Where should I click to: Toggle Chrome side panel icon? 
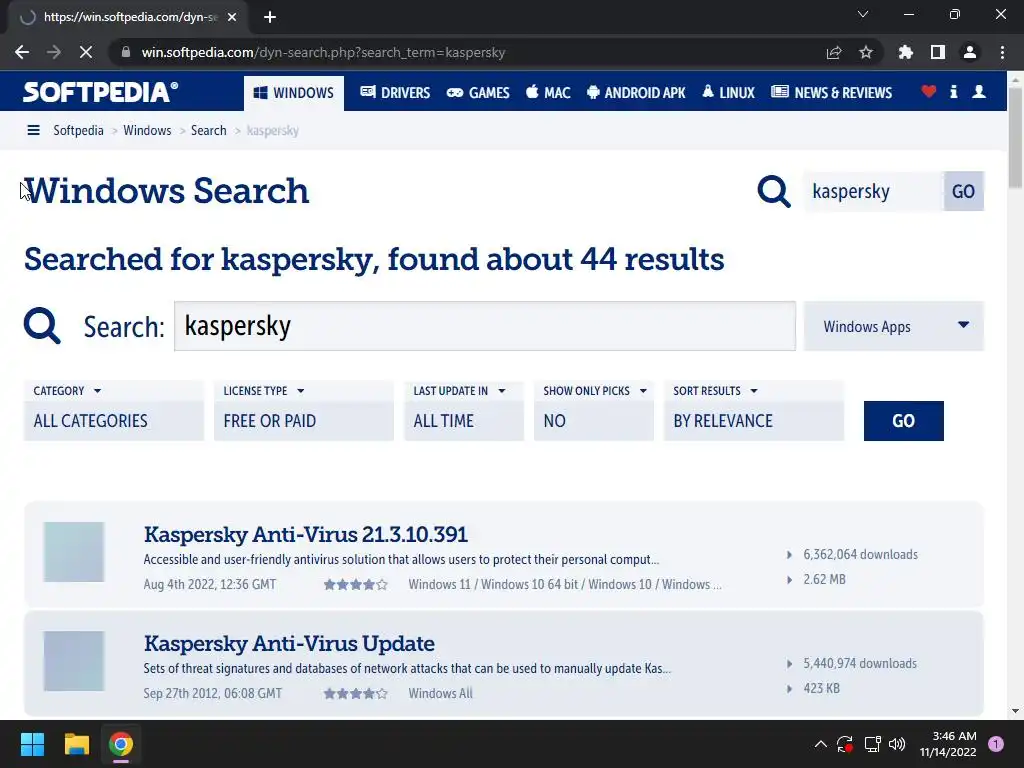click(x=938, y=52)
